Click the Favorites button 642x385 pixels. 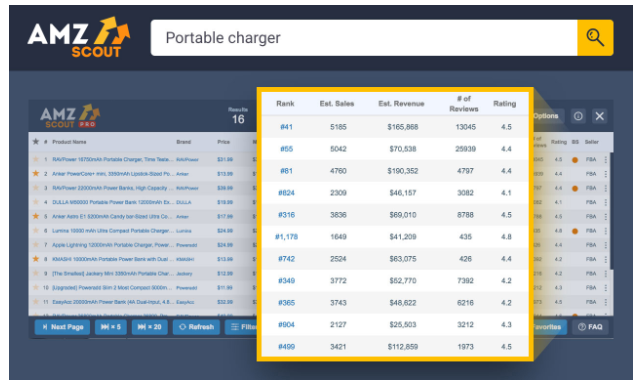click(x=548, y=327)
